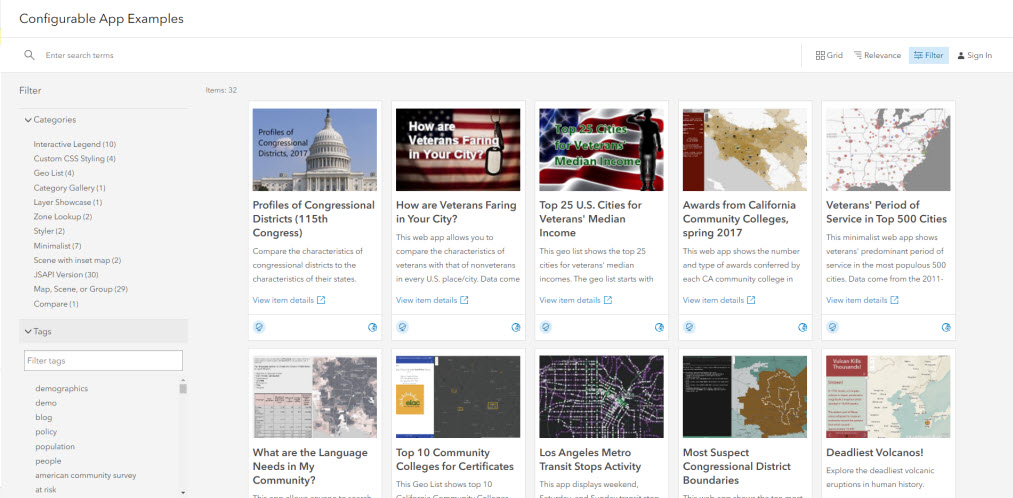Image resolution: width=1013 pixels, height=498 pixels.
Task: Click app type badge on Veterans' Period card
Action: [833, 327]
